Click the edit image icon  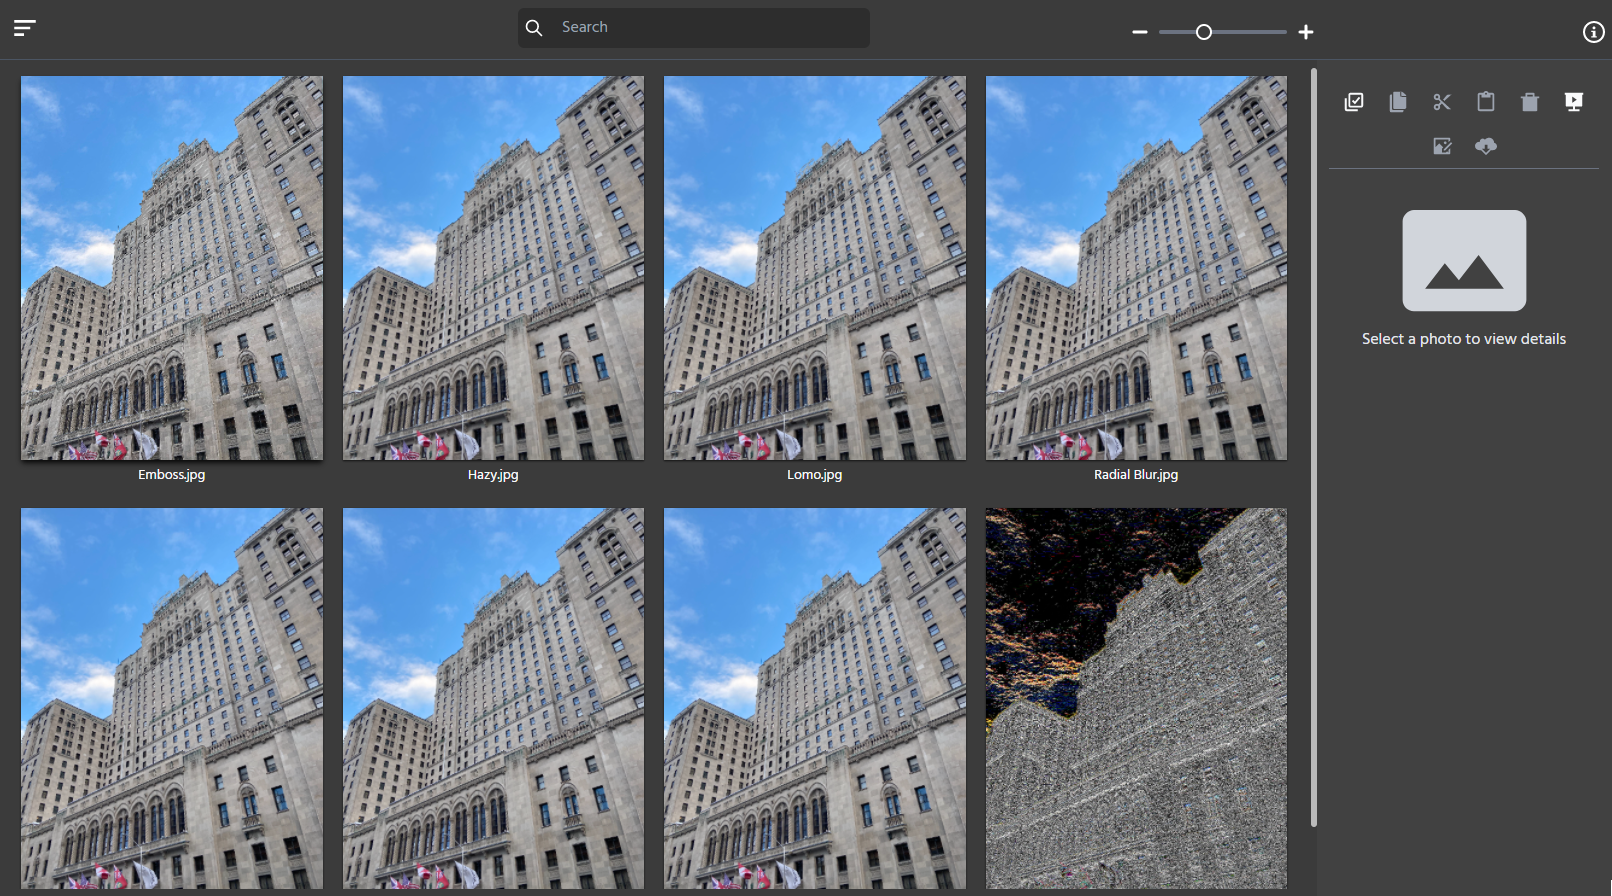pos(1442,146)
